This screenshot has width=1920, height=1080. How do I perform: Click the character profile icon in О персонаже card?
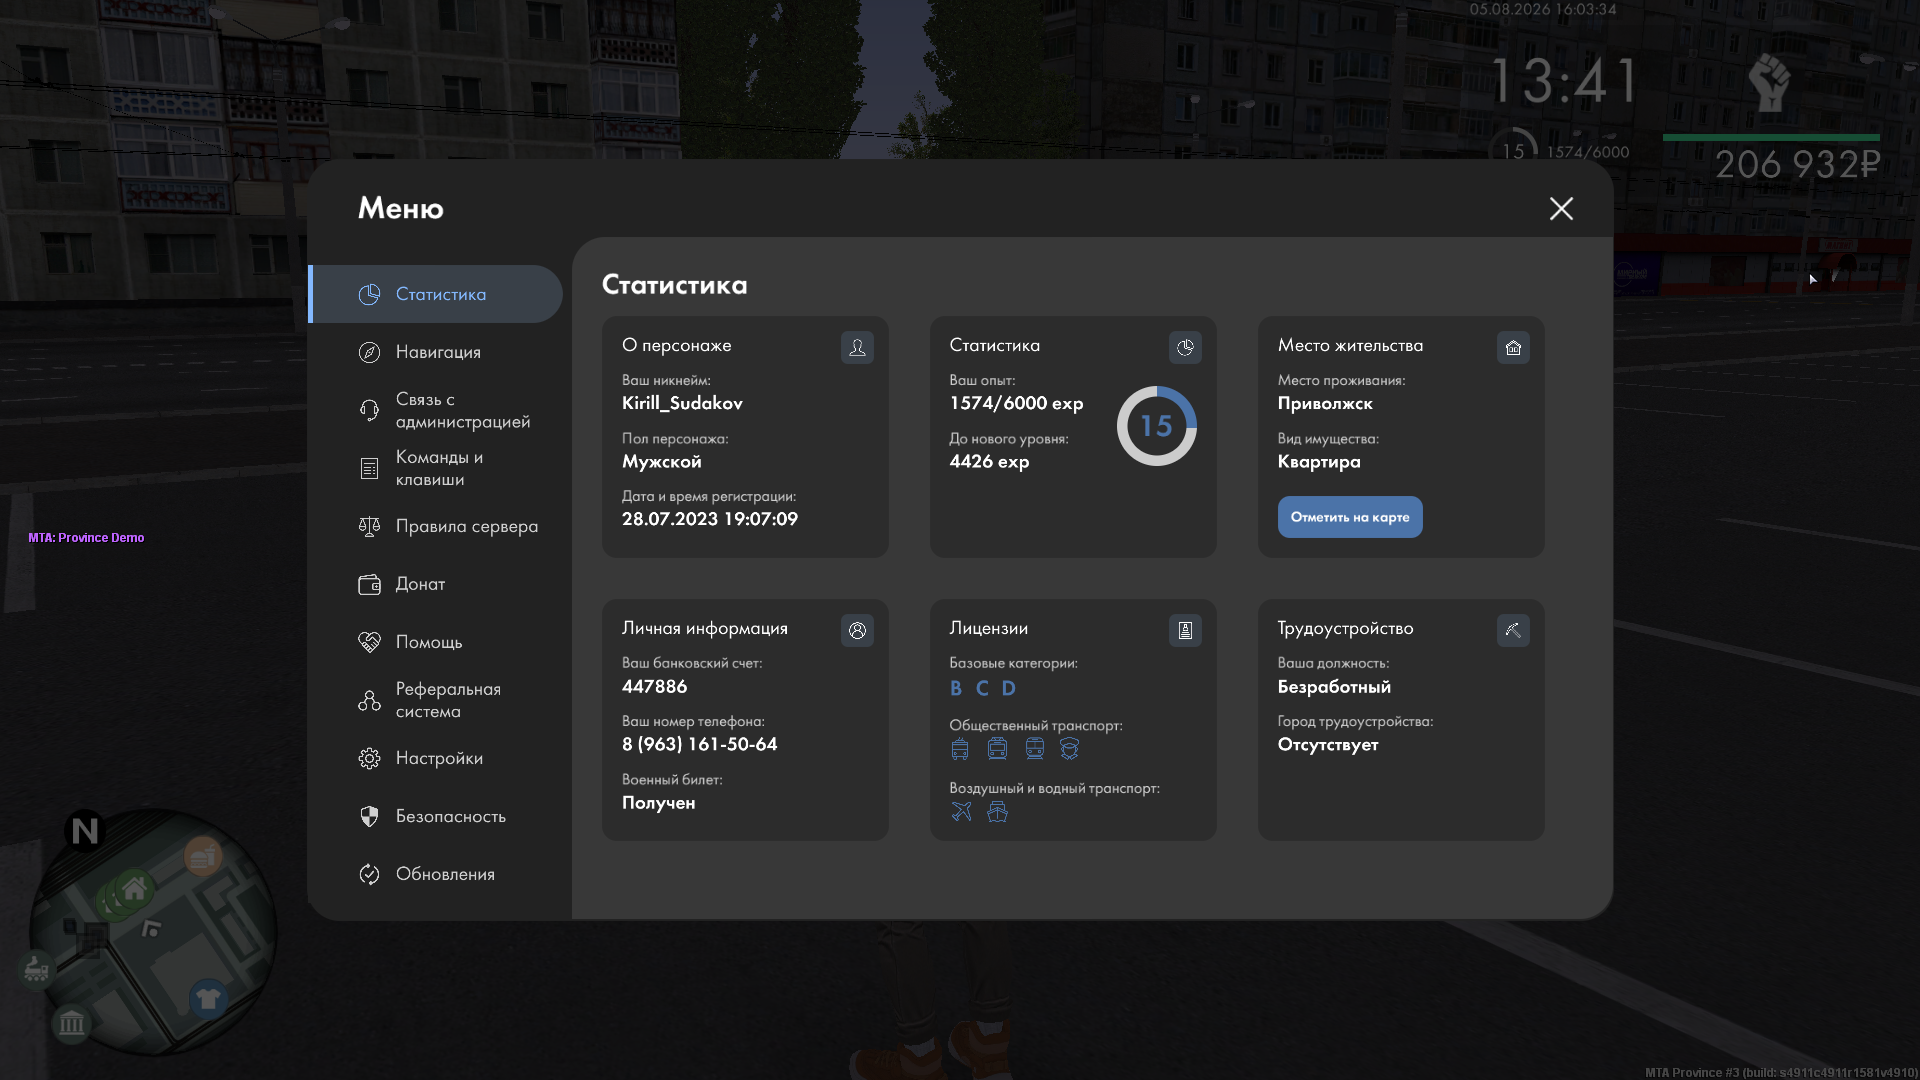(857, 347)
